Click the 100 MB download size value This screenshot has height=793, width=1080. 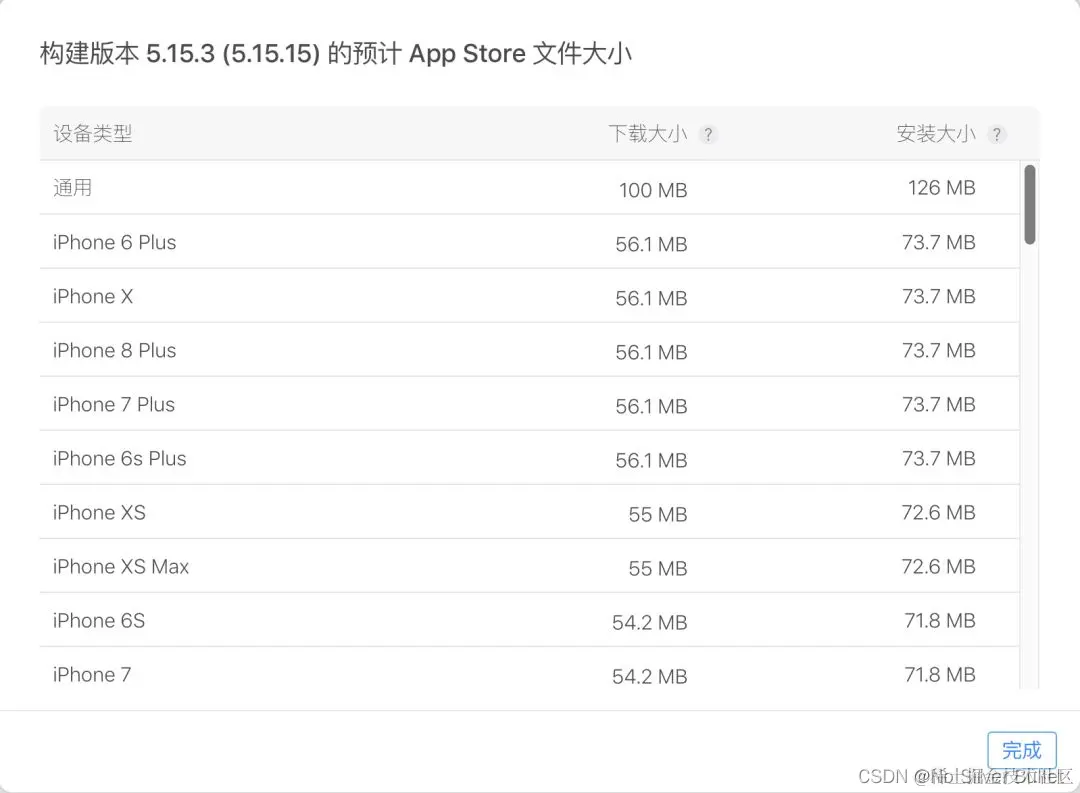(653, 190)
